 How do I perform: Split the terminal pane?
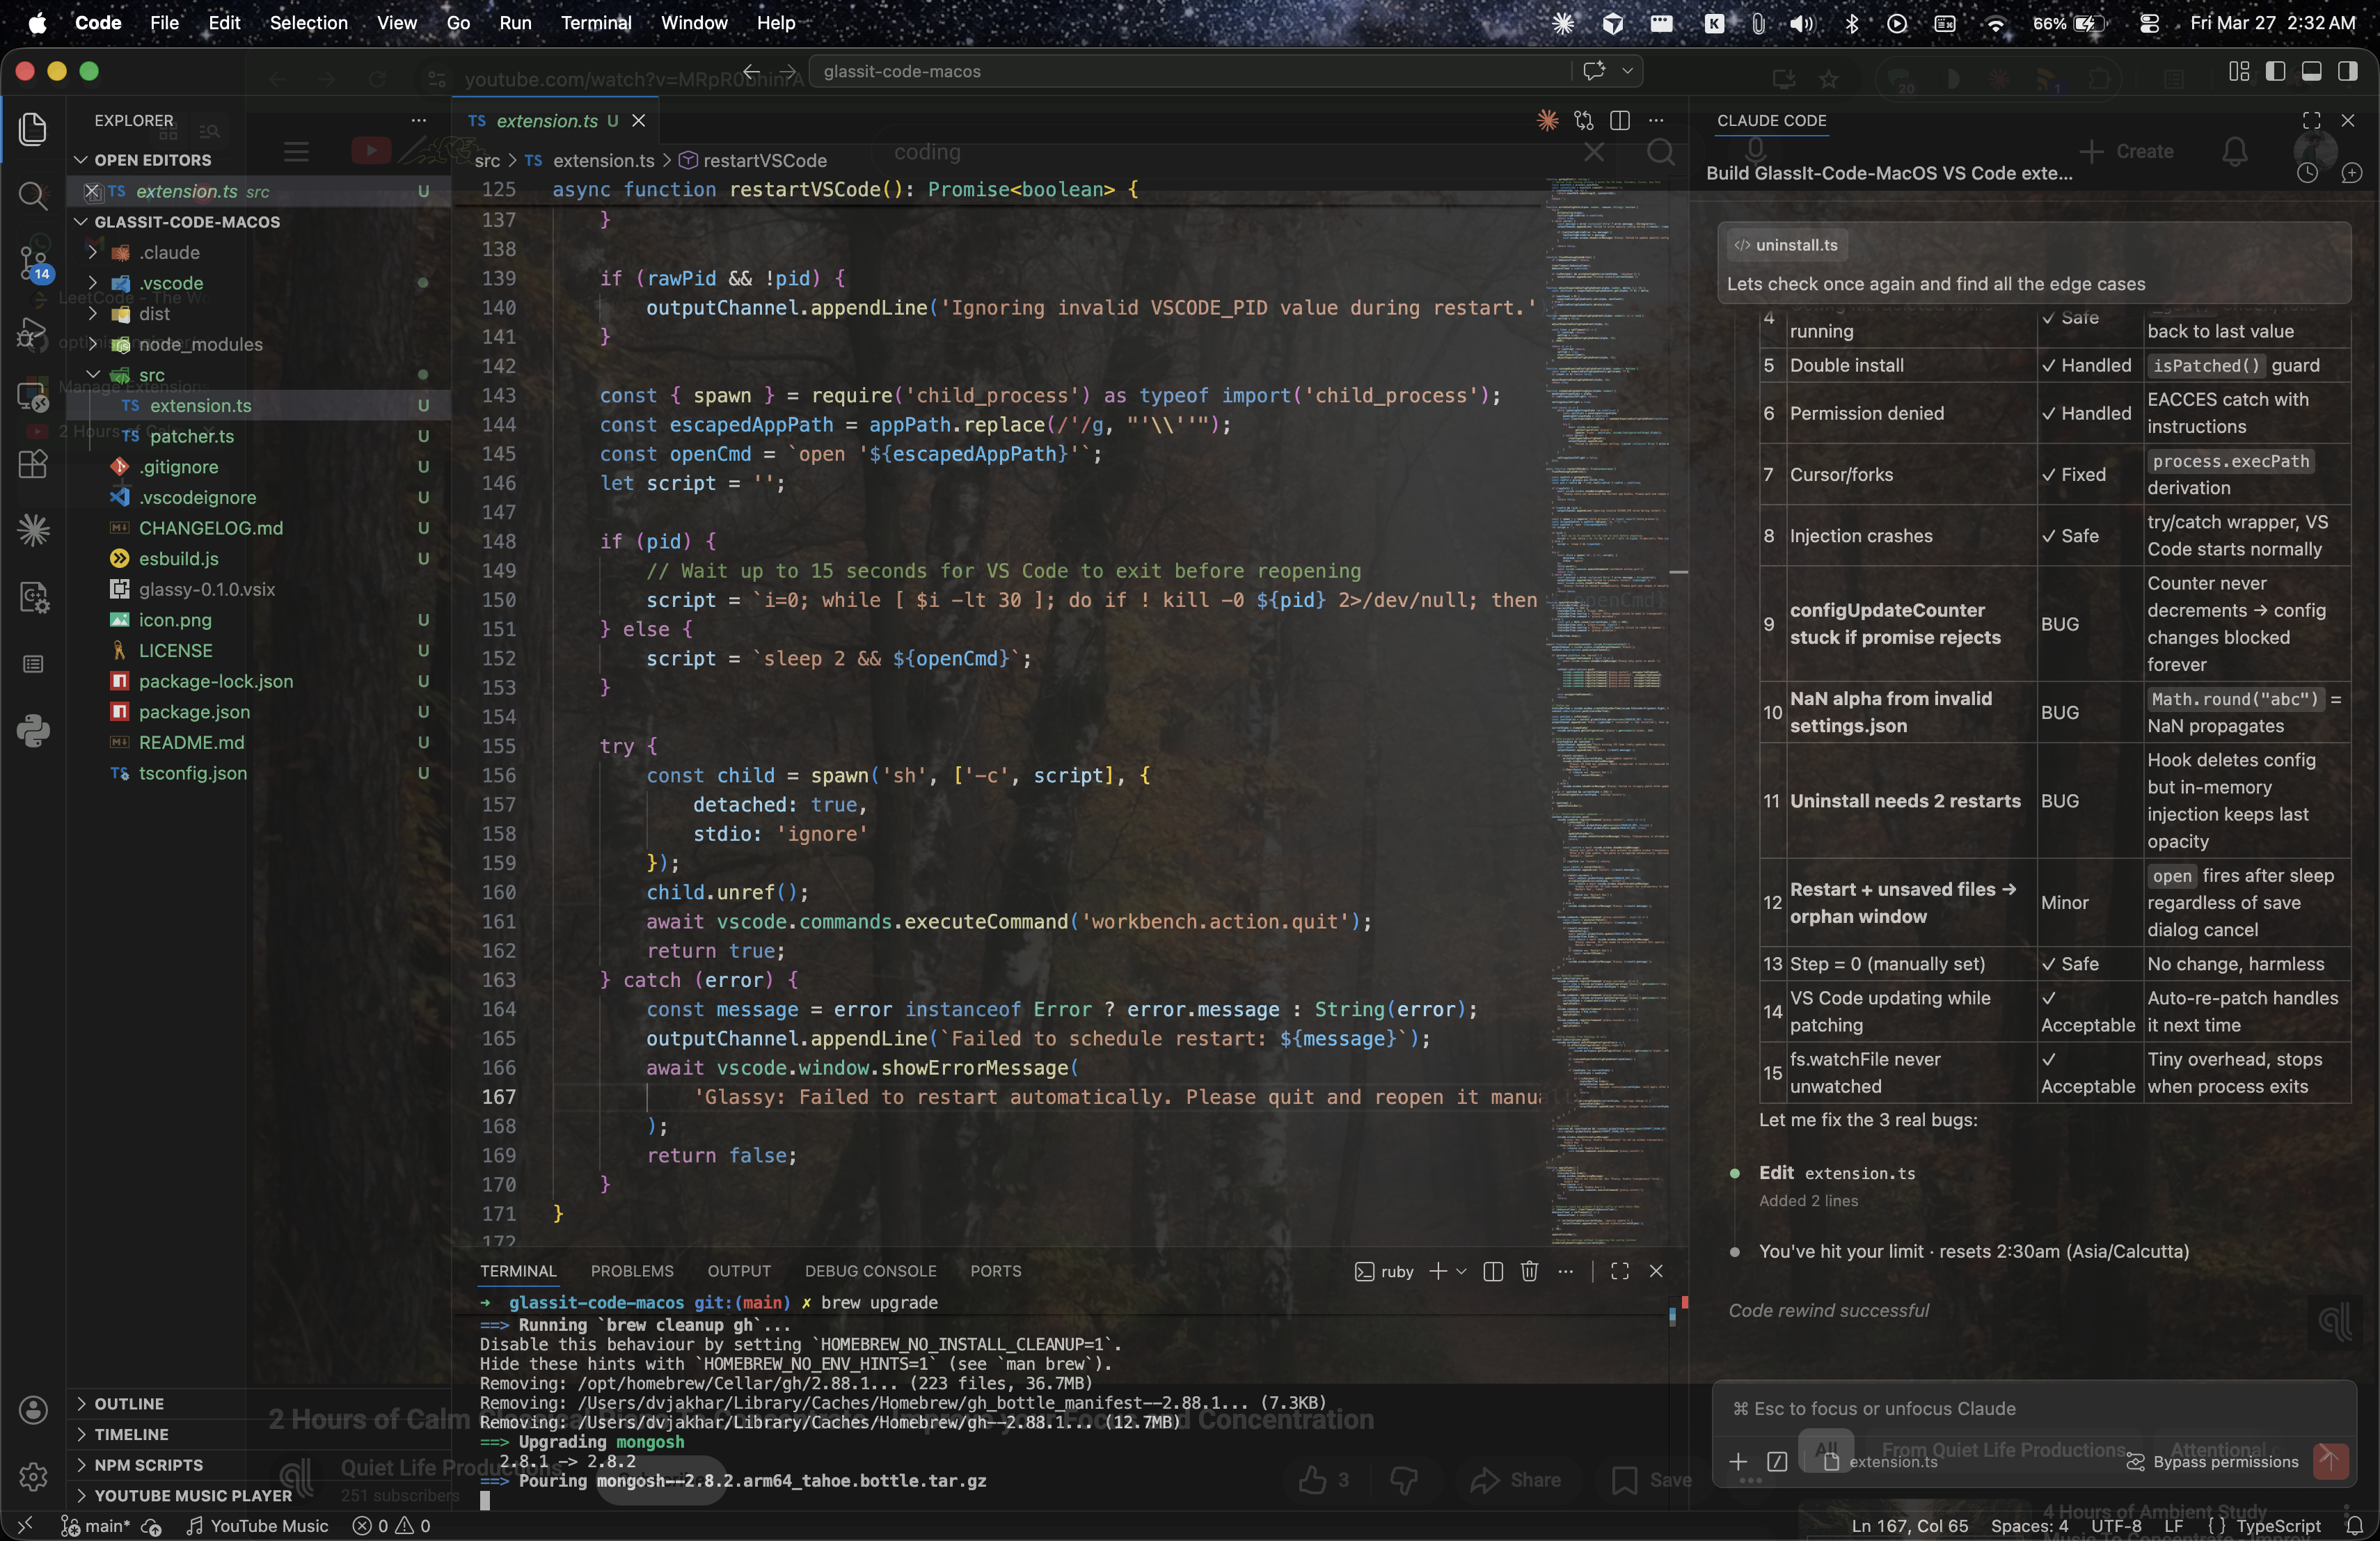(x=1492, y=1271)
